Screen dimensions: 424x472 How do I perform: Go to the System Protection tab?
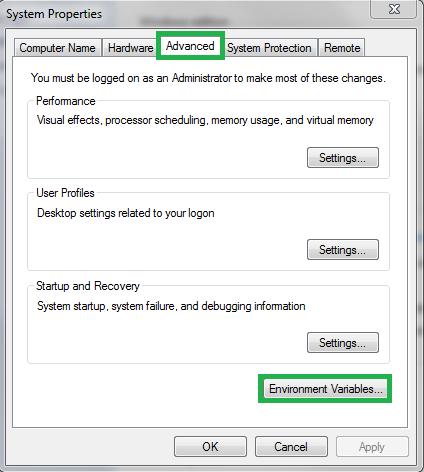pos(269,48)
